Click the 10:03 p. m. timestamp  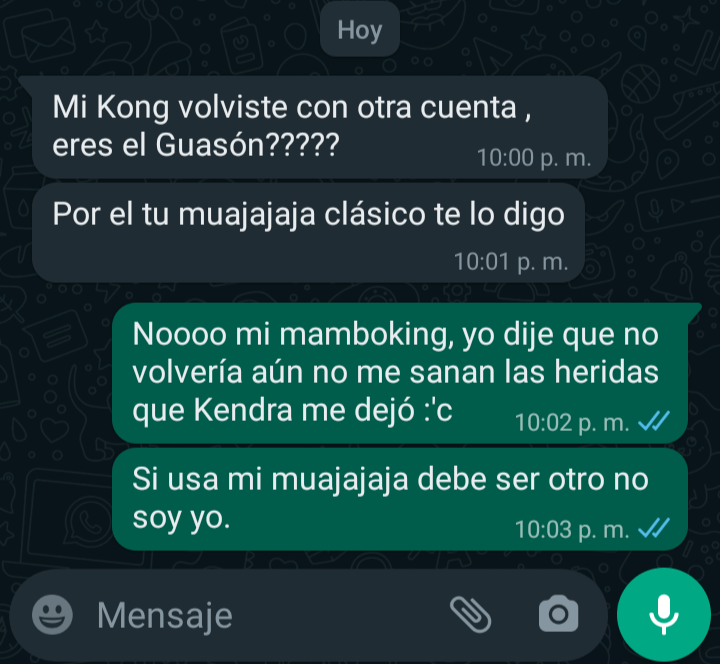tap(572, 529)
